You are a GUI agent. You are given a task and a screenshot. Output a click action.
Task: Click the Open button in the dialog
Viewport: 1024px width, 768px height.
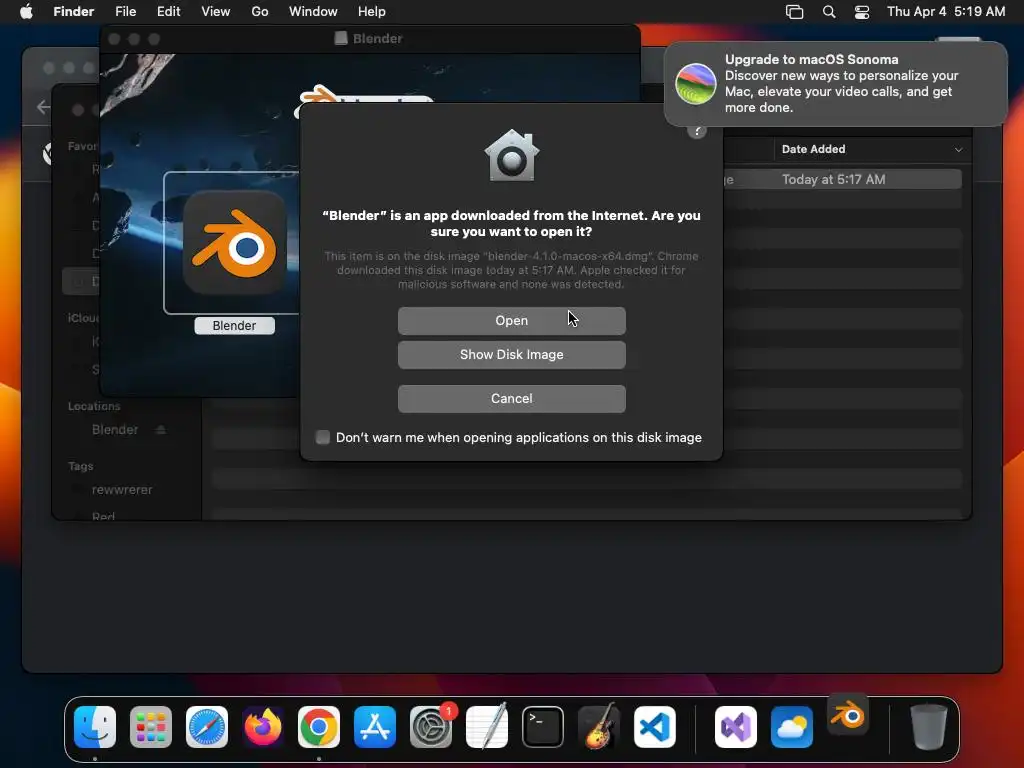click(x=511, y=321)
